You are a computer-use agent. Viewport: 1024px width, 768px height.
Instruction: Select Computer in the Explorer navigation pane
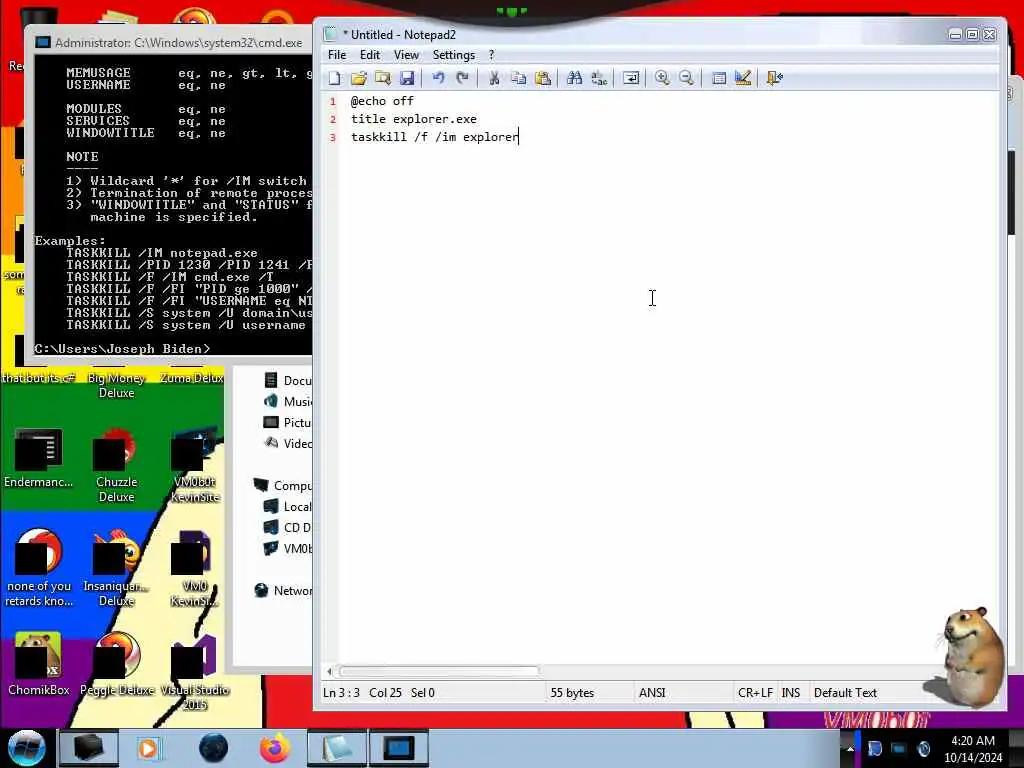pos(283,485)
